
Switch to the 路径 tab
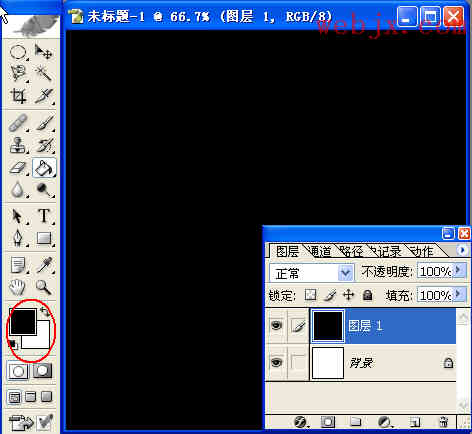coord(352,251)
